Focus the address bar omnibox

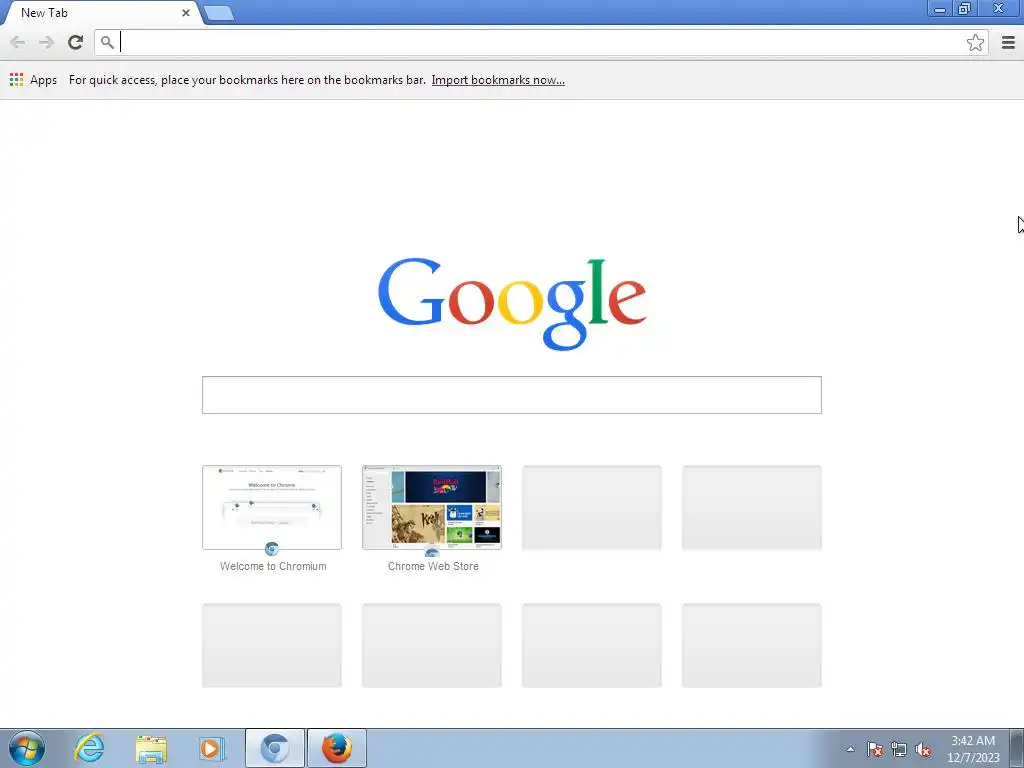pyautogui.click(x=541, y=42)
